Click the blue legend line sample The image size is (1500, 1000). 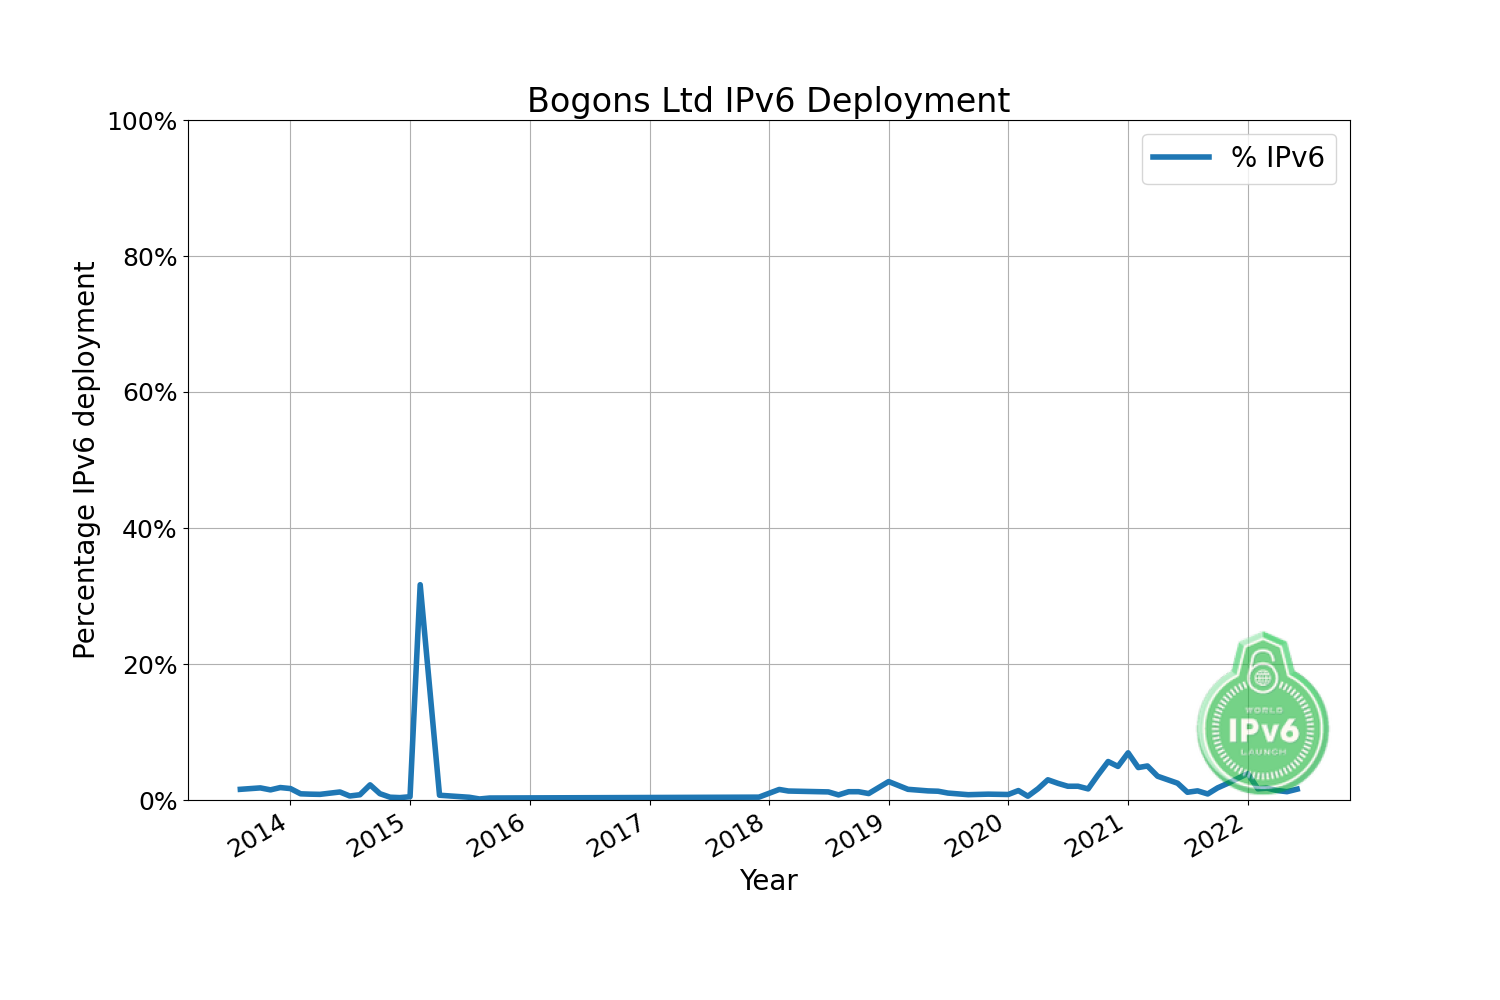click(1181, 158)
